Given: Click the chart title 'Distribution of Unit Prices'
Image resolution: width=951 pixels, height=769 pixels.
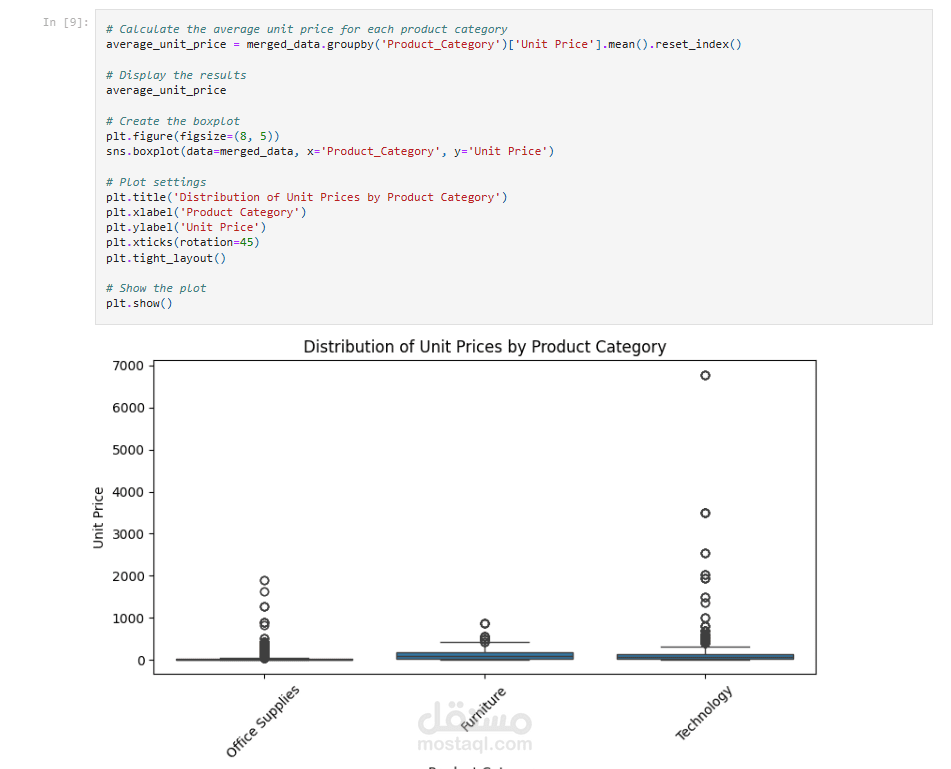Looking at the screenshot, I should 484,347.
